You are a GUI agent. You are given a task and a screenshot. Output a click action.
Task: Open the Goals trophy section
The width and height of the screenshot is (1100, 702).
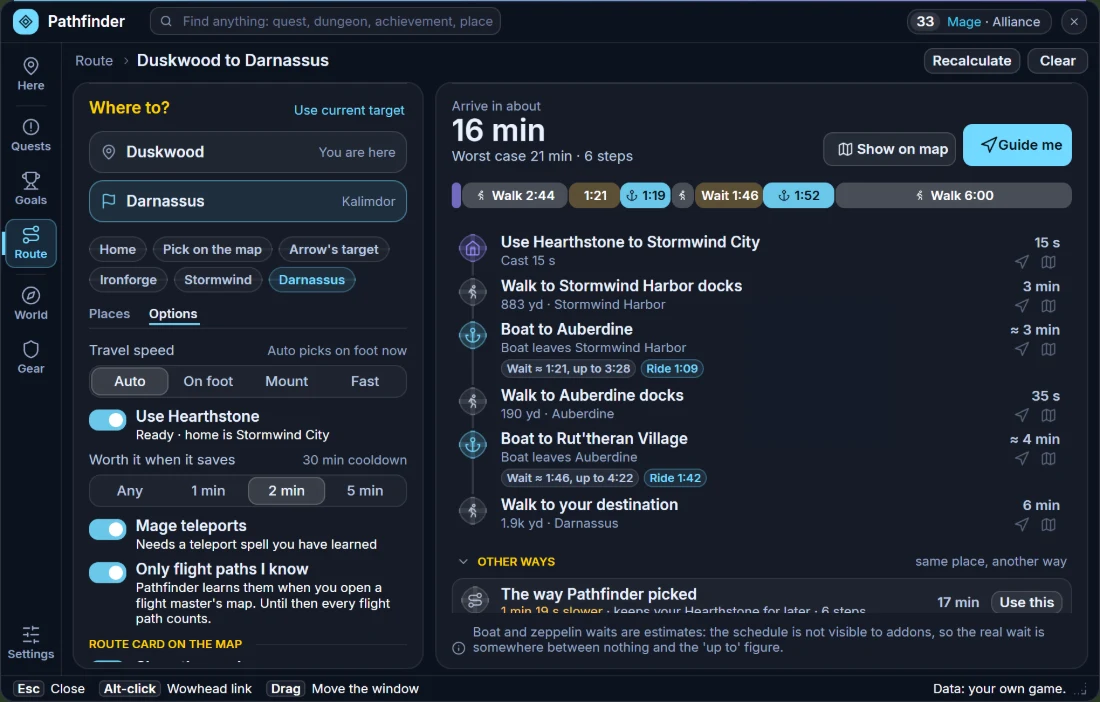31,189
